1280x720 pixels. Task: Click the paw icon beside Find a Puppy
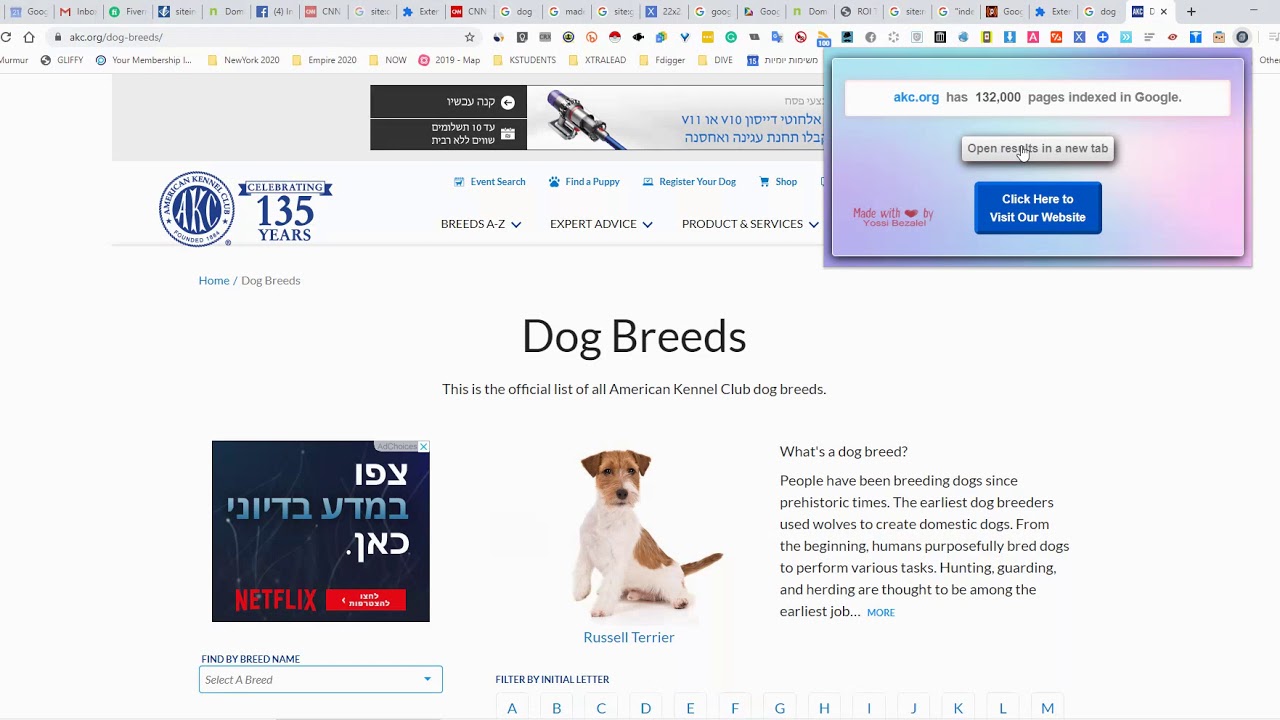pos(554,182)
